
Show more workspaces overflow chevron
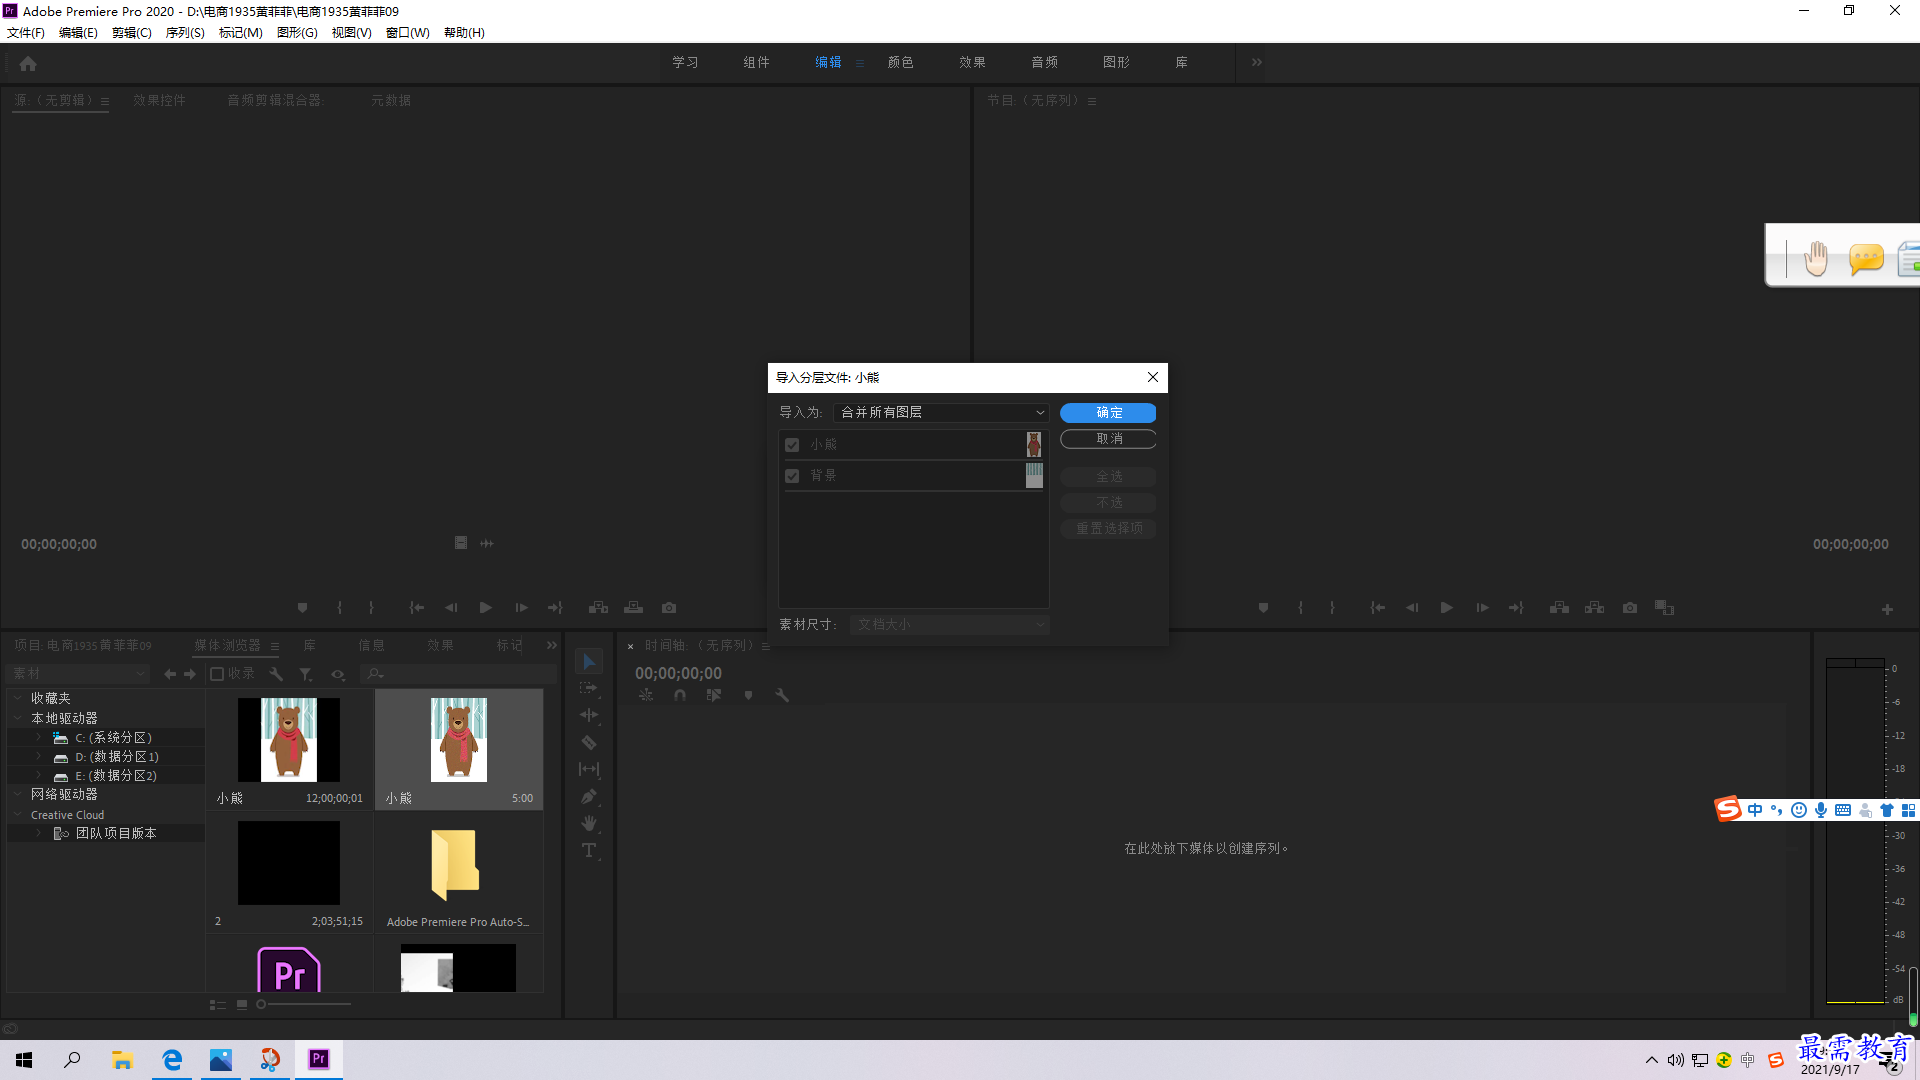coord(1257,62)
